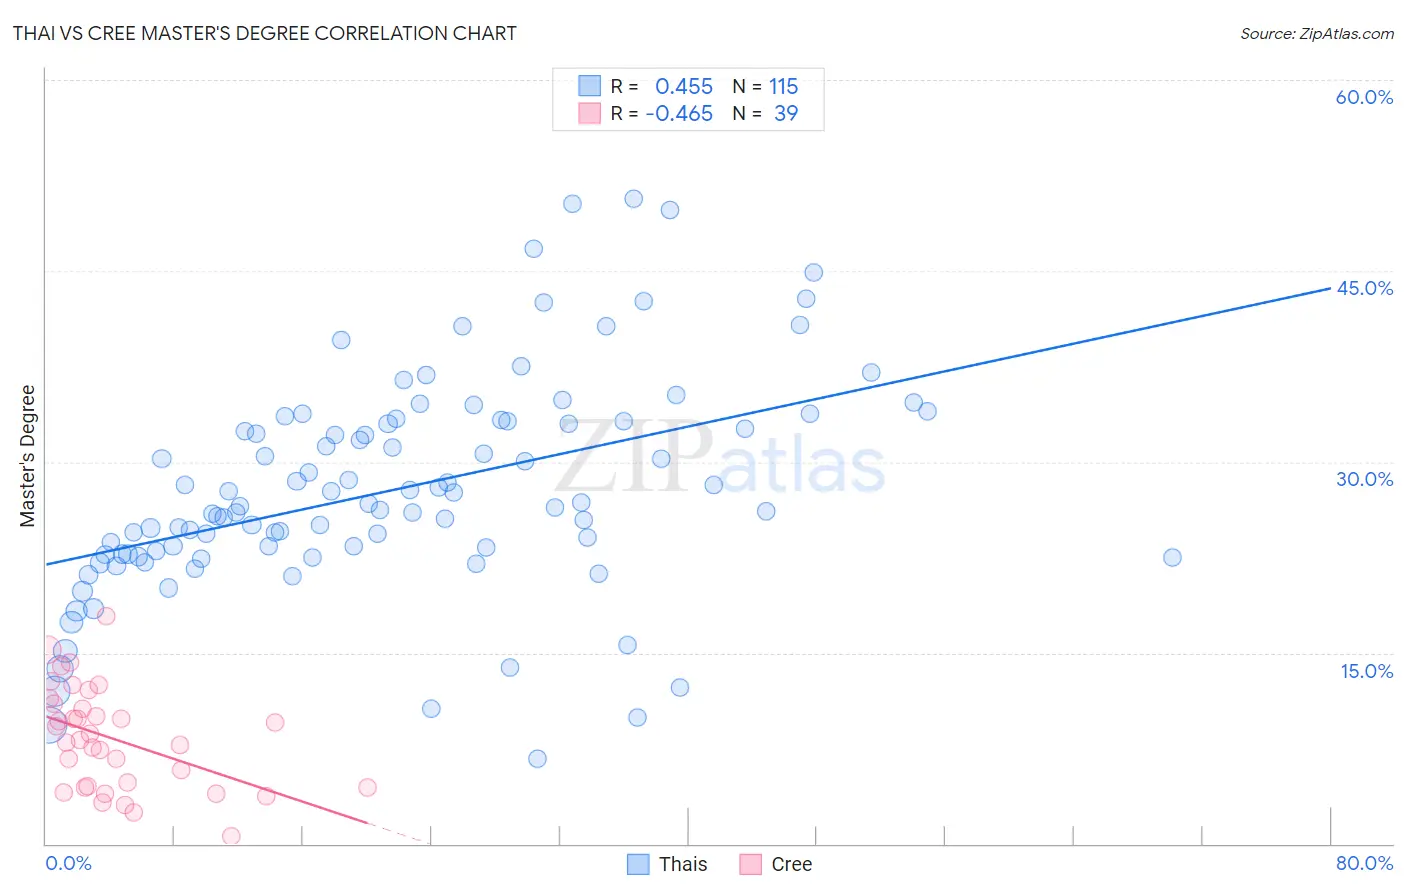Click the Cree legend label

[x=792, y=864]
